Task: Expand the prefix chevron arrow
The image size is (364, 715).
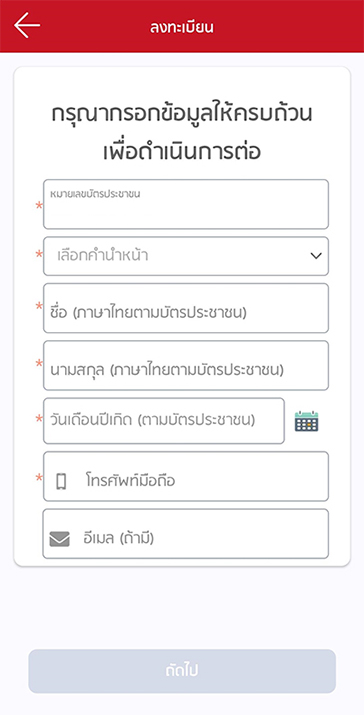Action: click(x=316, y=256)
